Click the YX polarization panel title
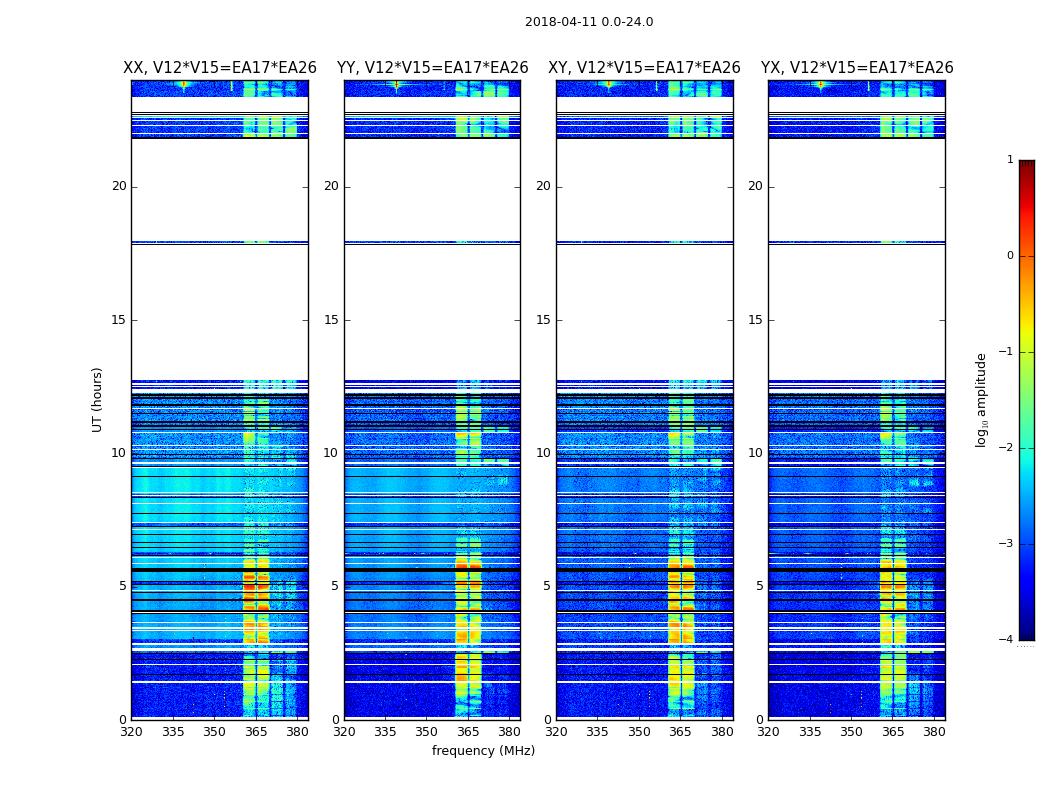The image size is (1050, 800). pos(857,68)
